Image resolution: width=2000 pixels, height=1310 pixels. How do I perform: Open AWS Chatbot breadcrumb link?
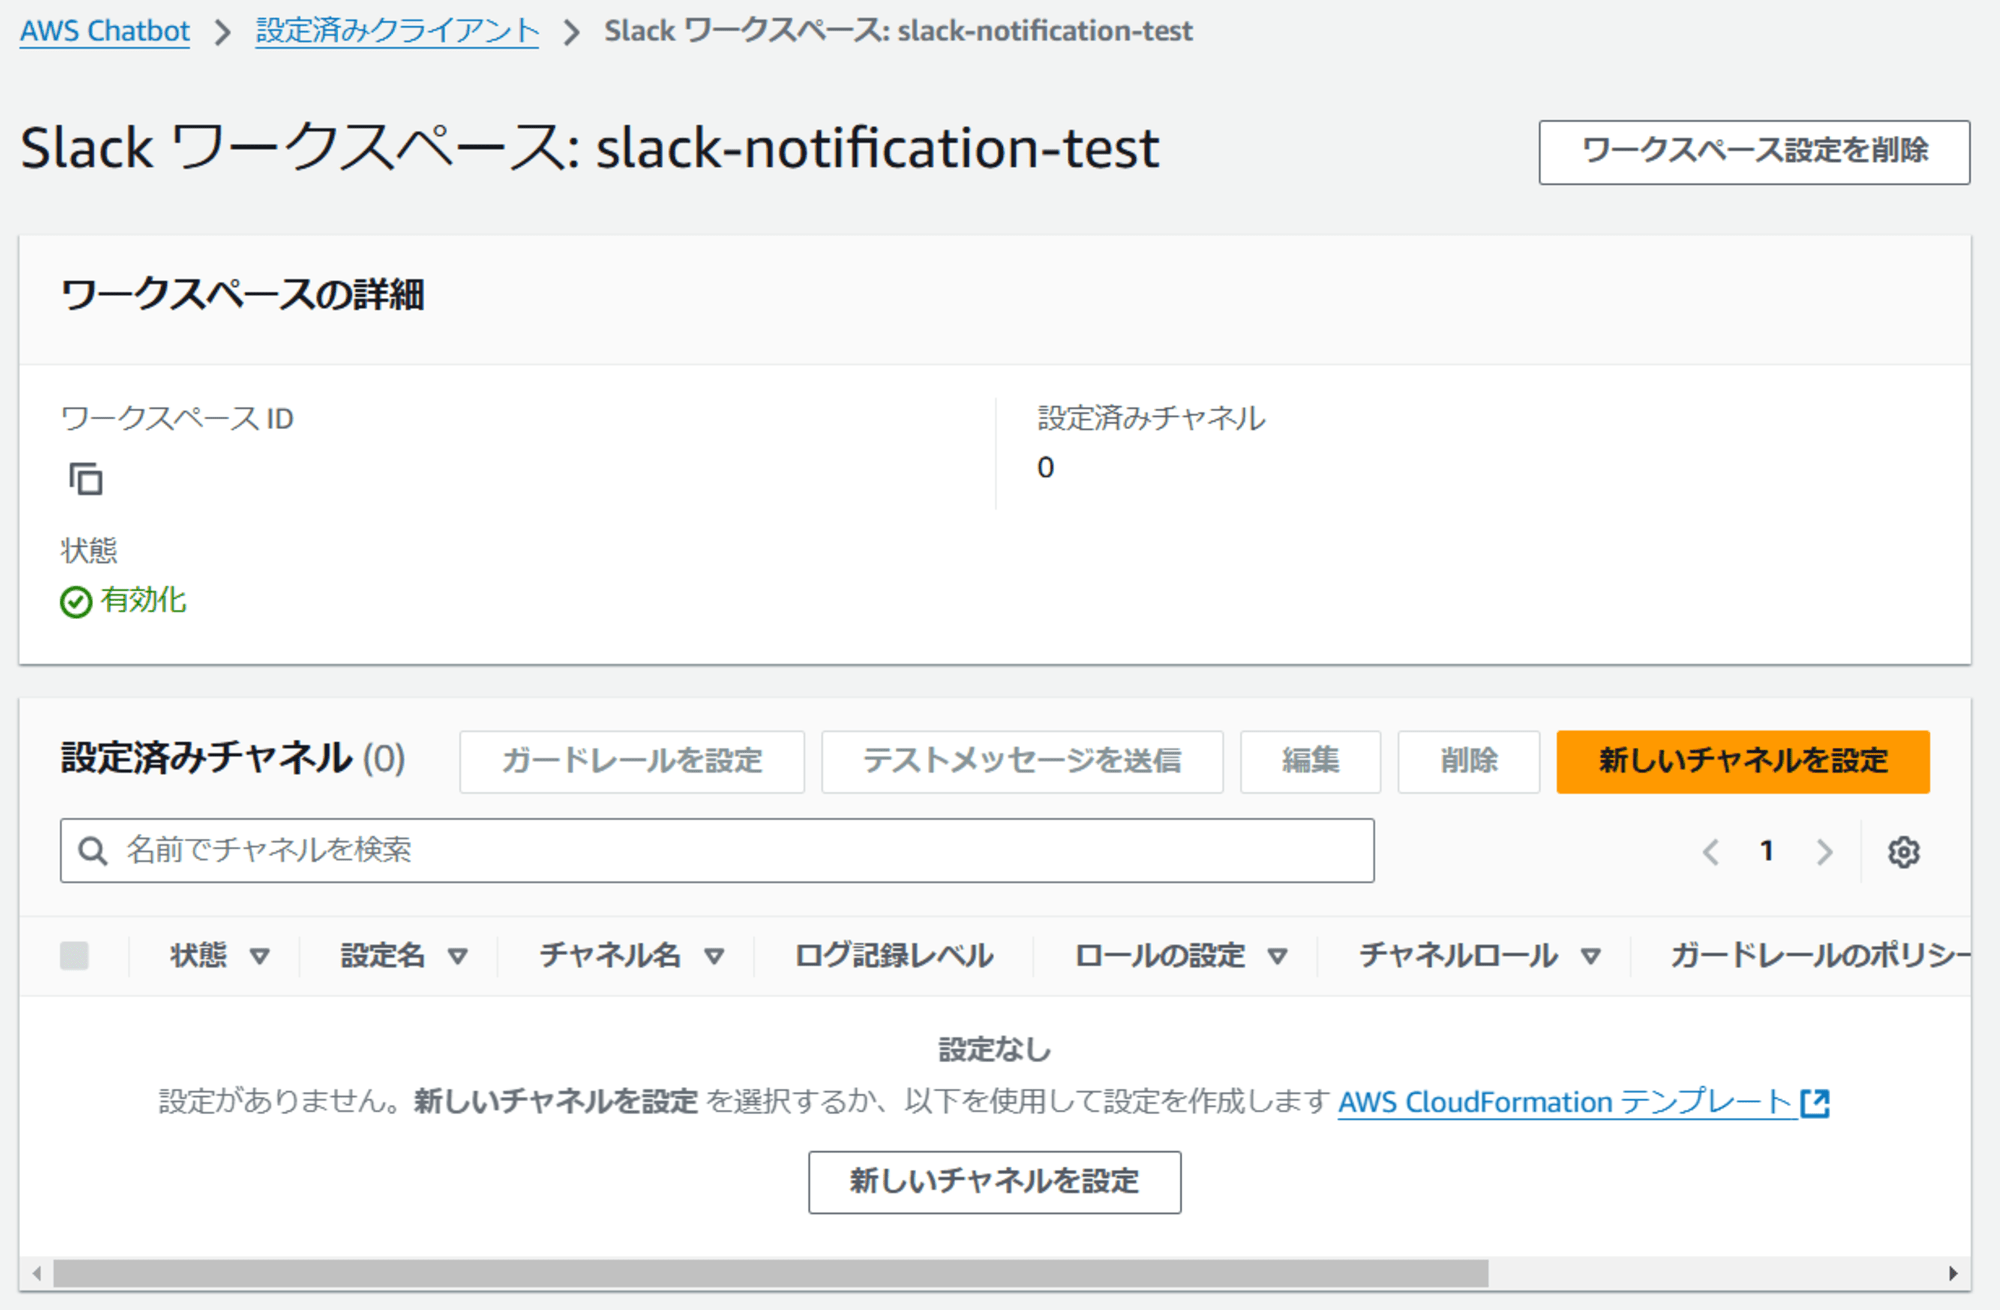click(105, 31)
